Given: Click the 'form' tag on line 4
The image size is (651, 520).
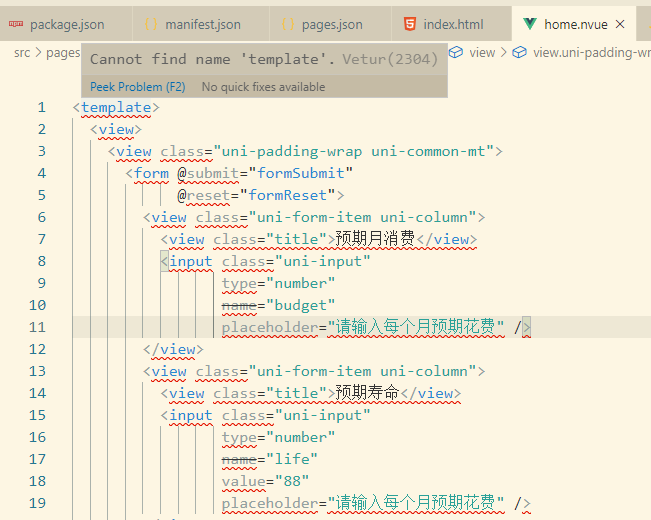Looking at the screenshot, I should [x=152, y=173].
